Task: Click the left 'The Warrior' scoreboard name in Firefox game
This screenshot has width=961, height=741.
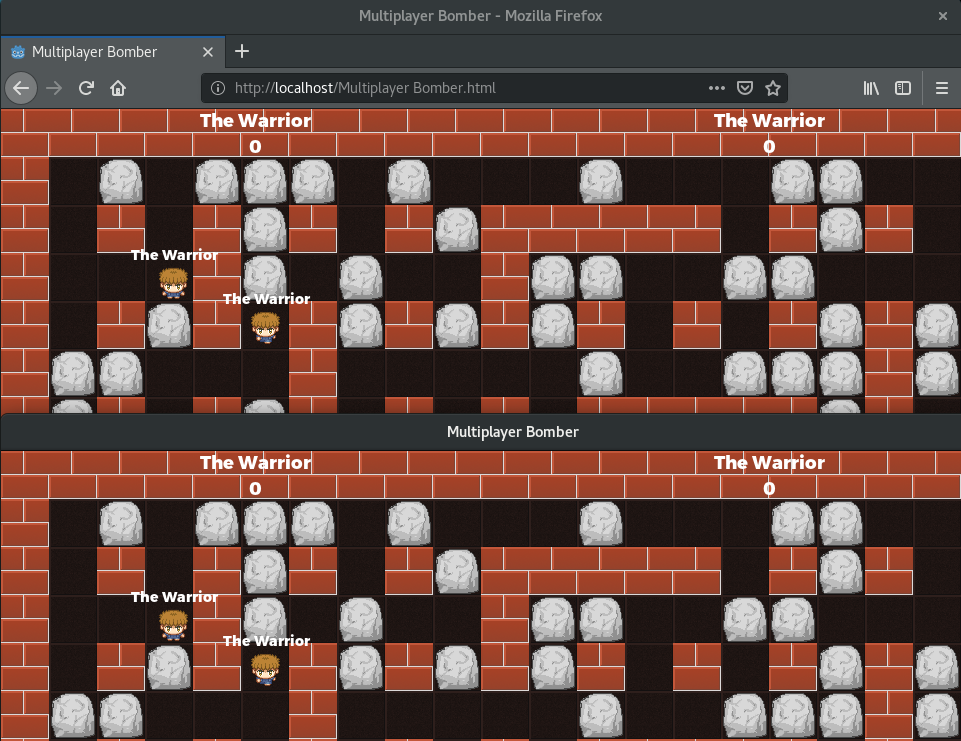Action: (256, 121)
